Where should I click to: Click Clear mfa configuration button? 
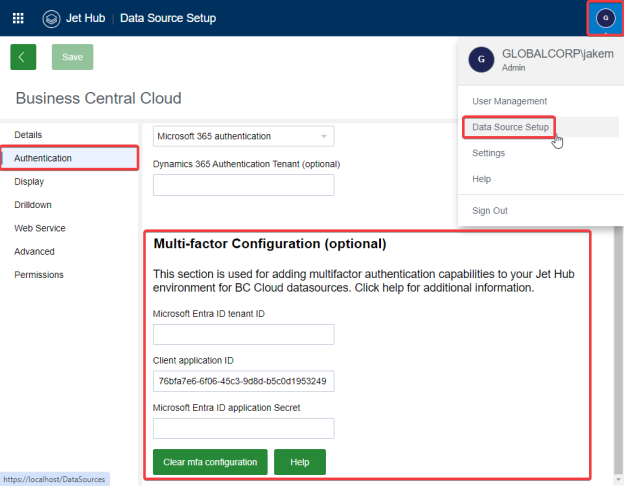(x=210, y=462)
